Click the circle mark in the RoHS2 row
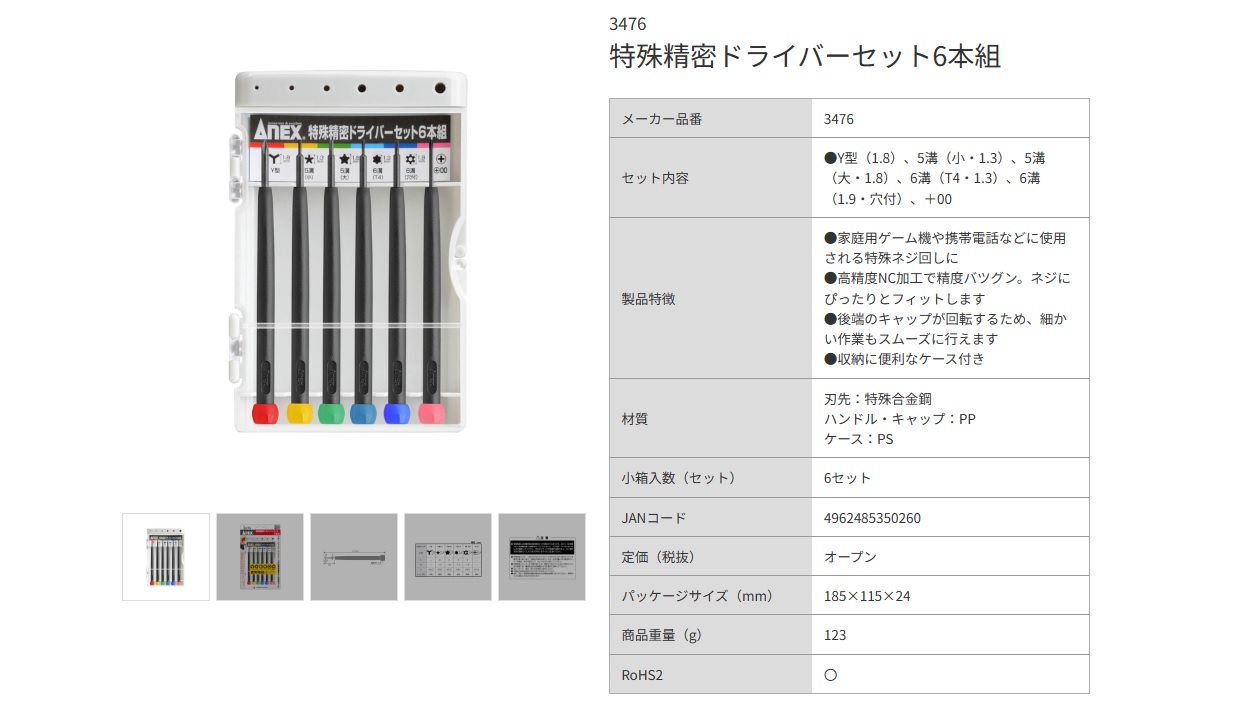Image resolution: width=1243 pixels, height=719 pixels. click(830, 675)
